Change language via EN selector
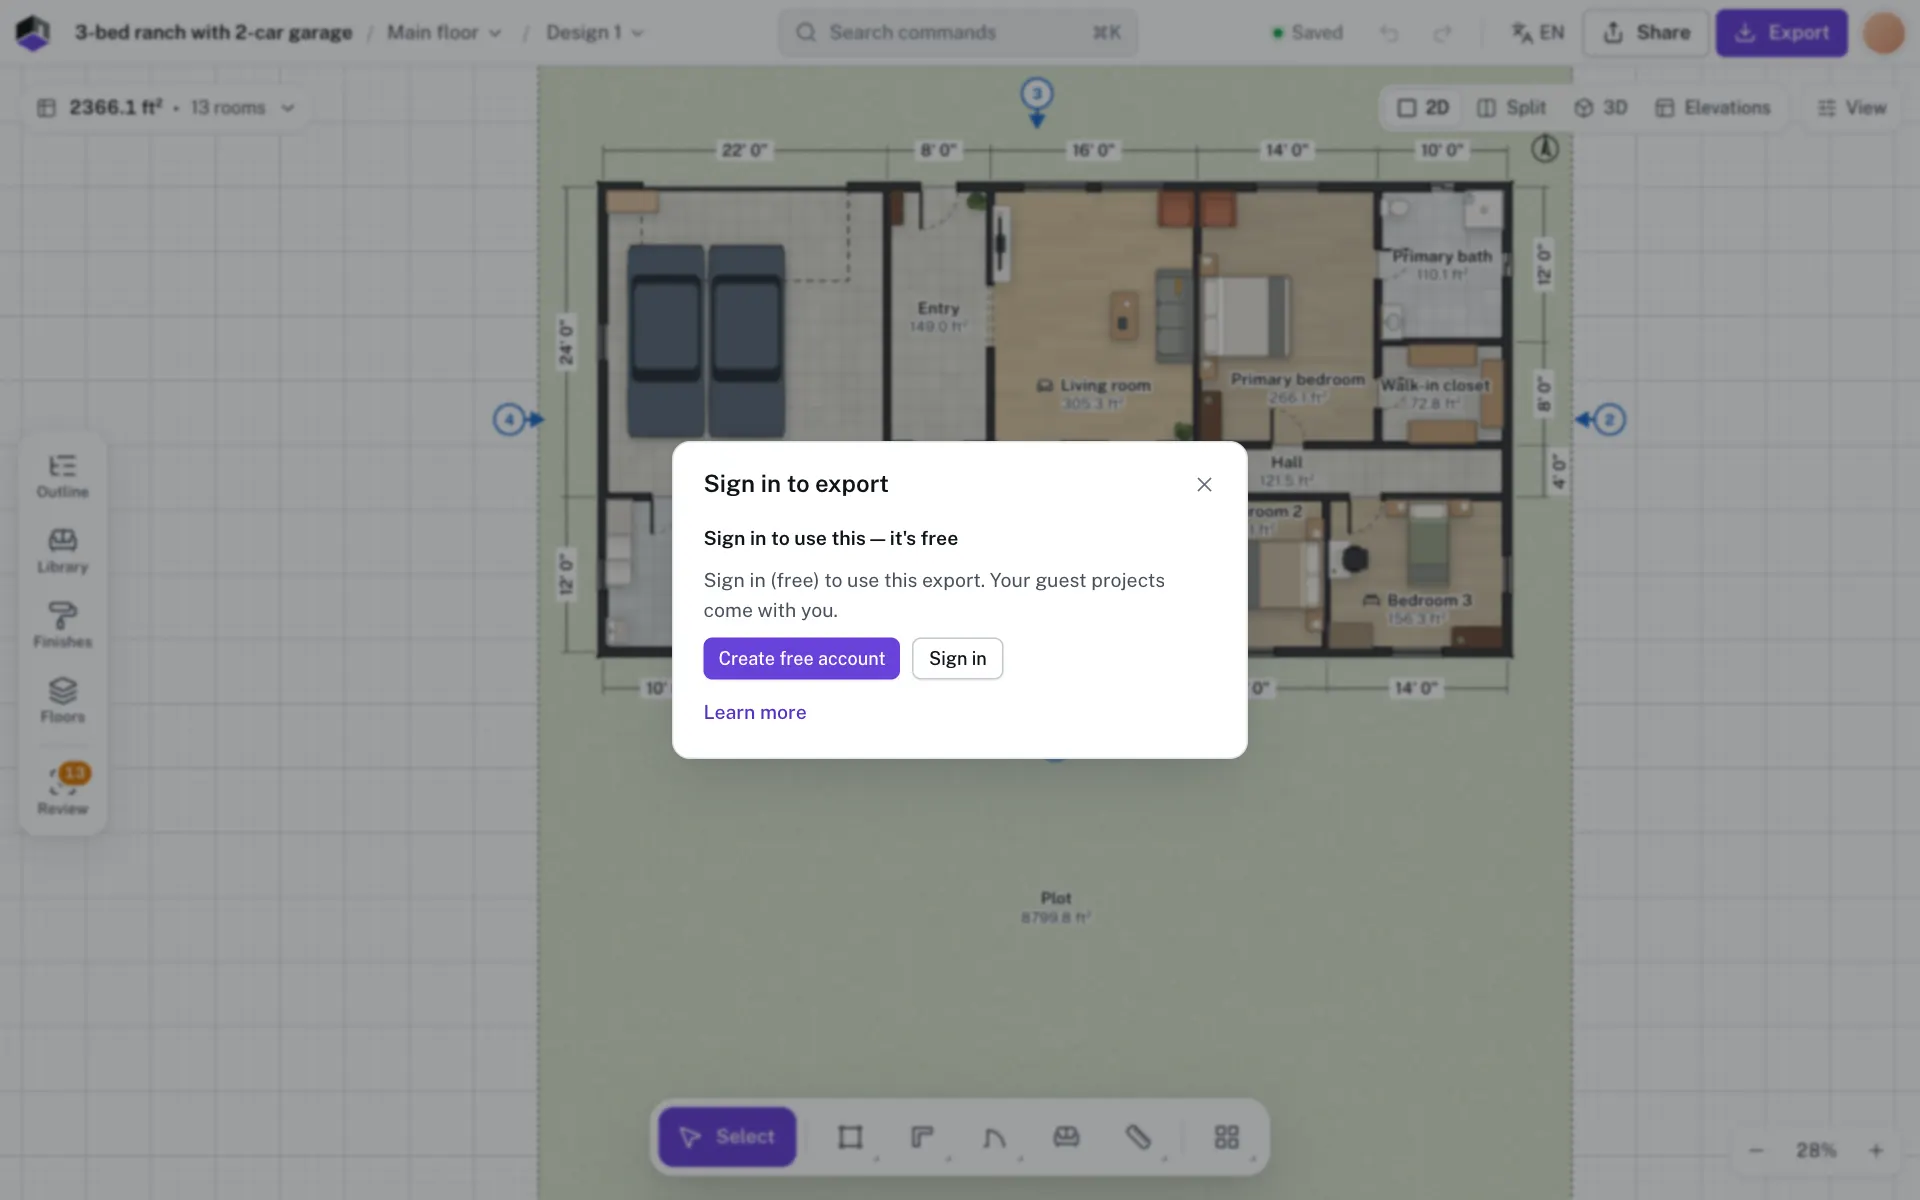This screenshot has width=1920, height=1200. click(x=1538, y=33)
